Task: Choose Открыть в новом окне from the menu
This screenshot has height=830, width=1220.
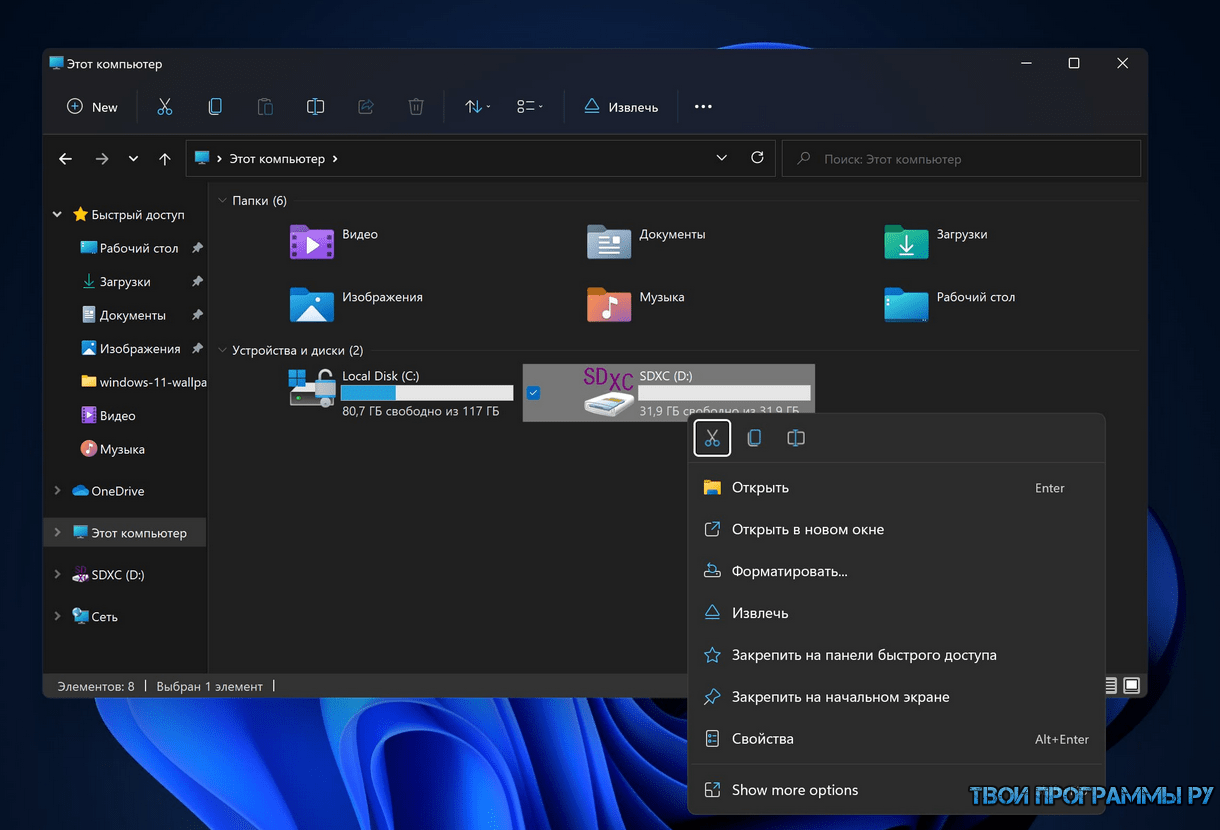Action: tap(897, 530)
